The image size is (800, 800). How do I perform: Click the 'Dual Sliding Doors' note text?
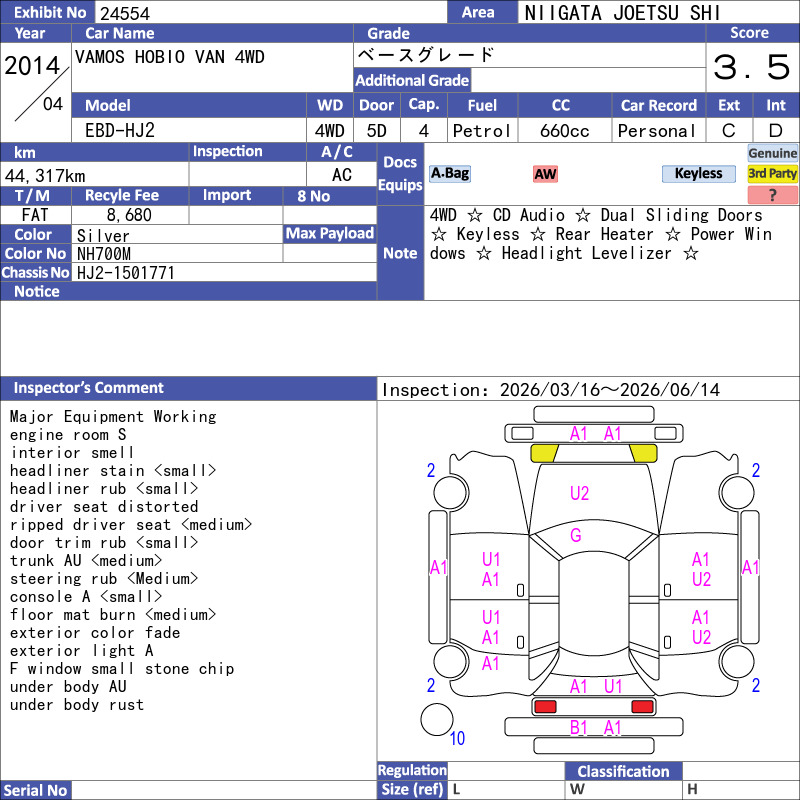click(x=681, y=215)
